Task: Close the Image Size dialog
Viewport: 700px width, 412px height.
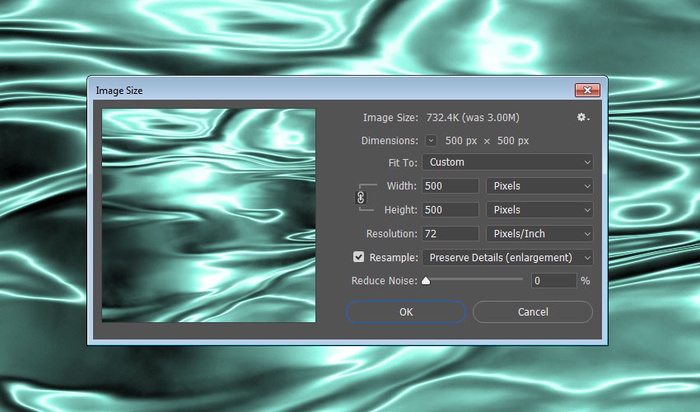Action: (x=587, y=90)
